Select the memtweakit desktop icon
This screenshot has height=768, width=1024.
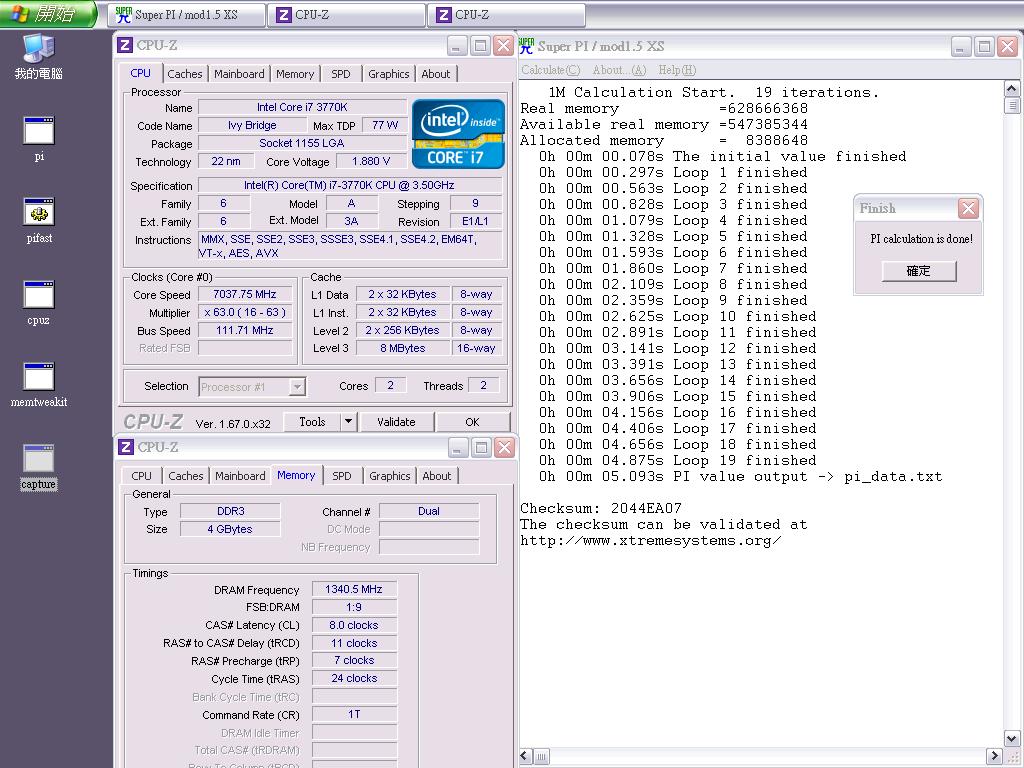click(x=39, y=378)
